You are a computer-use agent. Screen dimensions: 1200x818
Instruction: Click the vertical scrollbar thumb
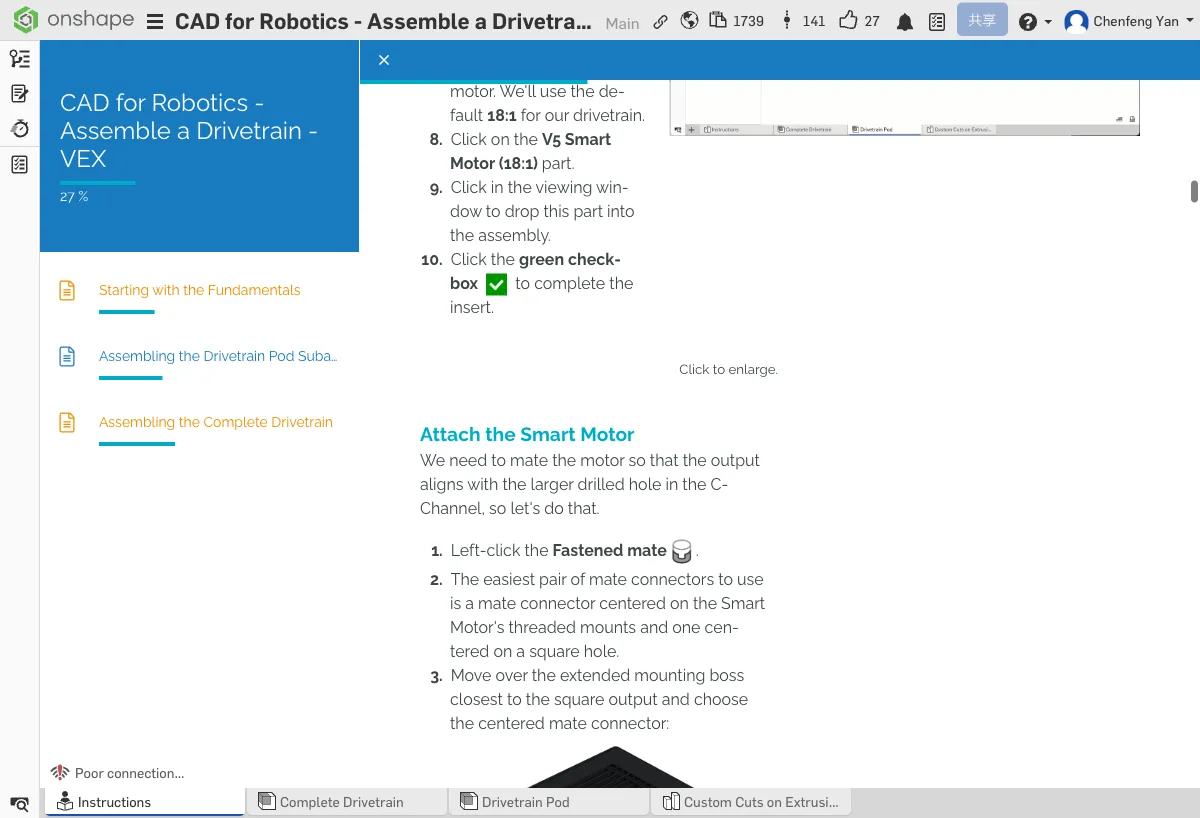click(x=1194, y=191)
